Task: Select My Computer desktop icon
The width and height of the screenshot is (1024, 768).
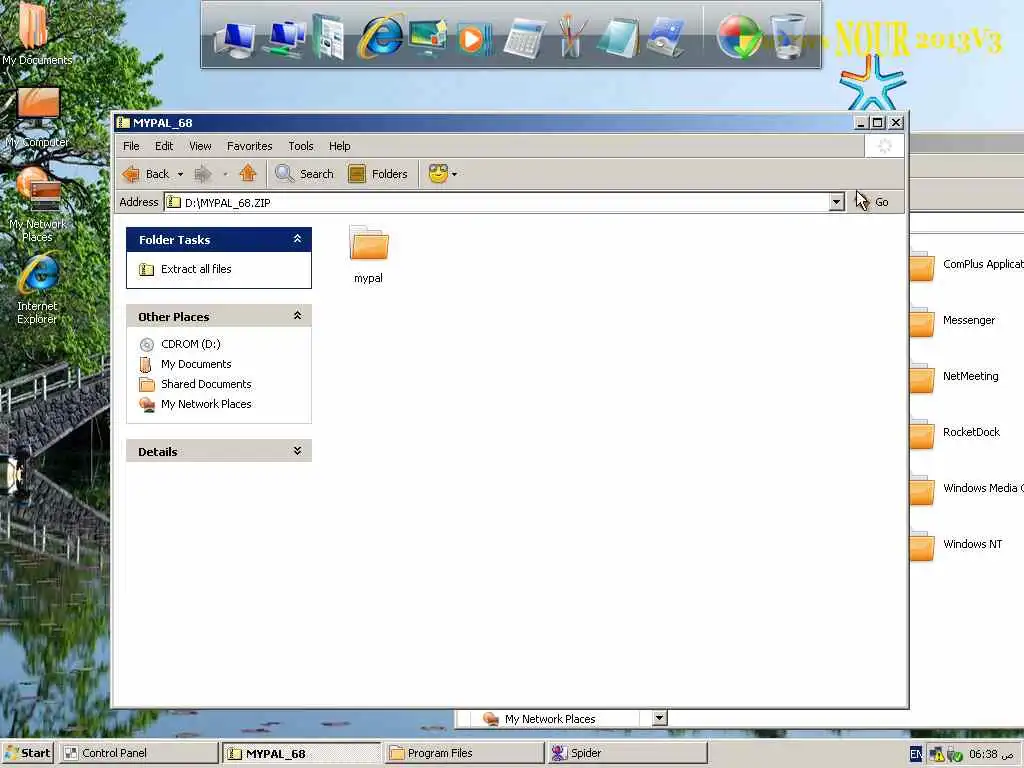Action: pyautogui.click(x=37, y=118)
